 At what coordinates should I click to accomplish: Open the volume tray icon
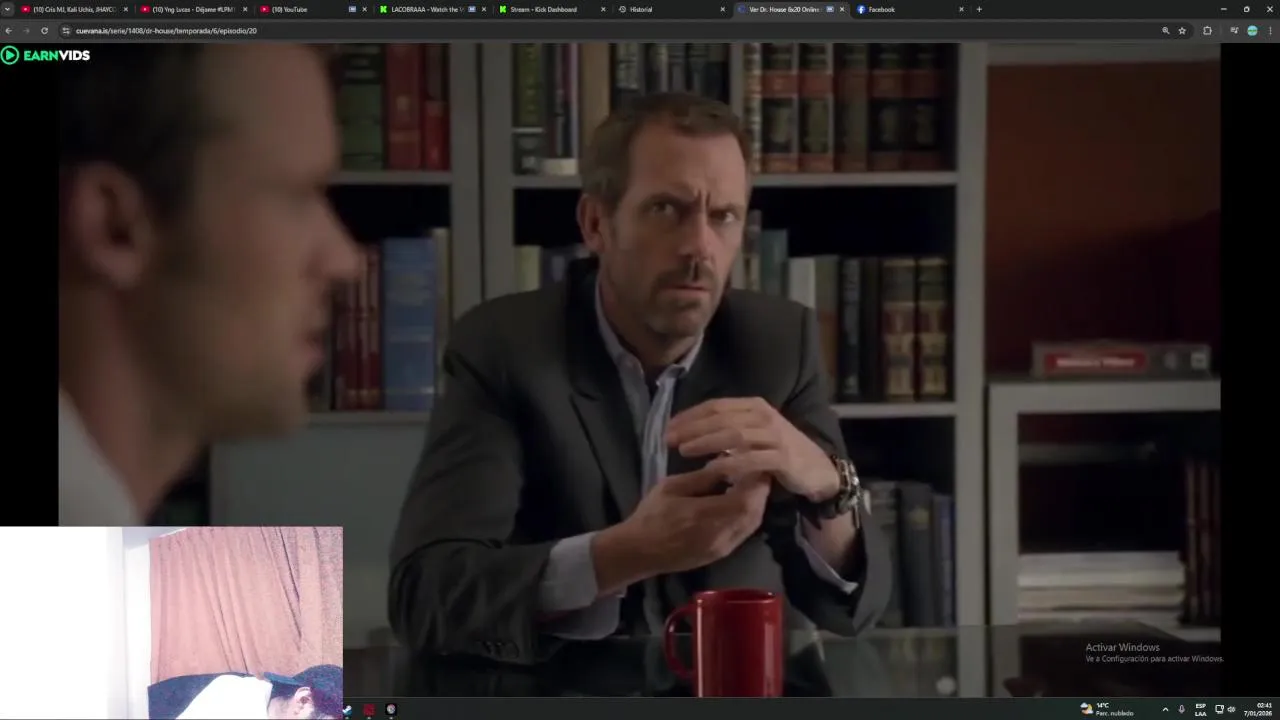click(x=1231, y=709)
